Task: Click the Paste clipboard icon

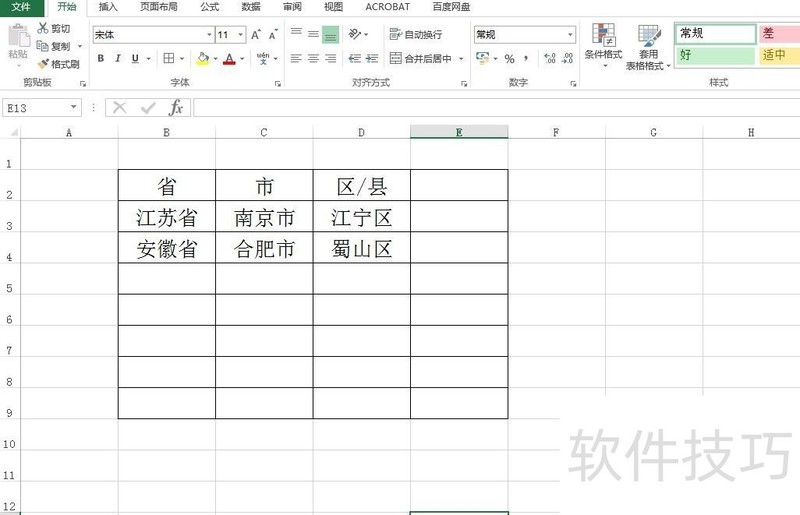Action: [x=18, y=36]
